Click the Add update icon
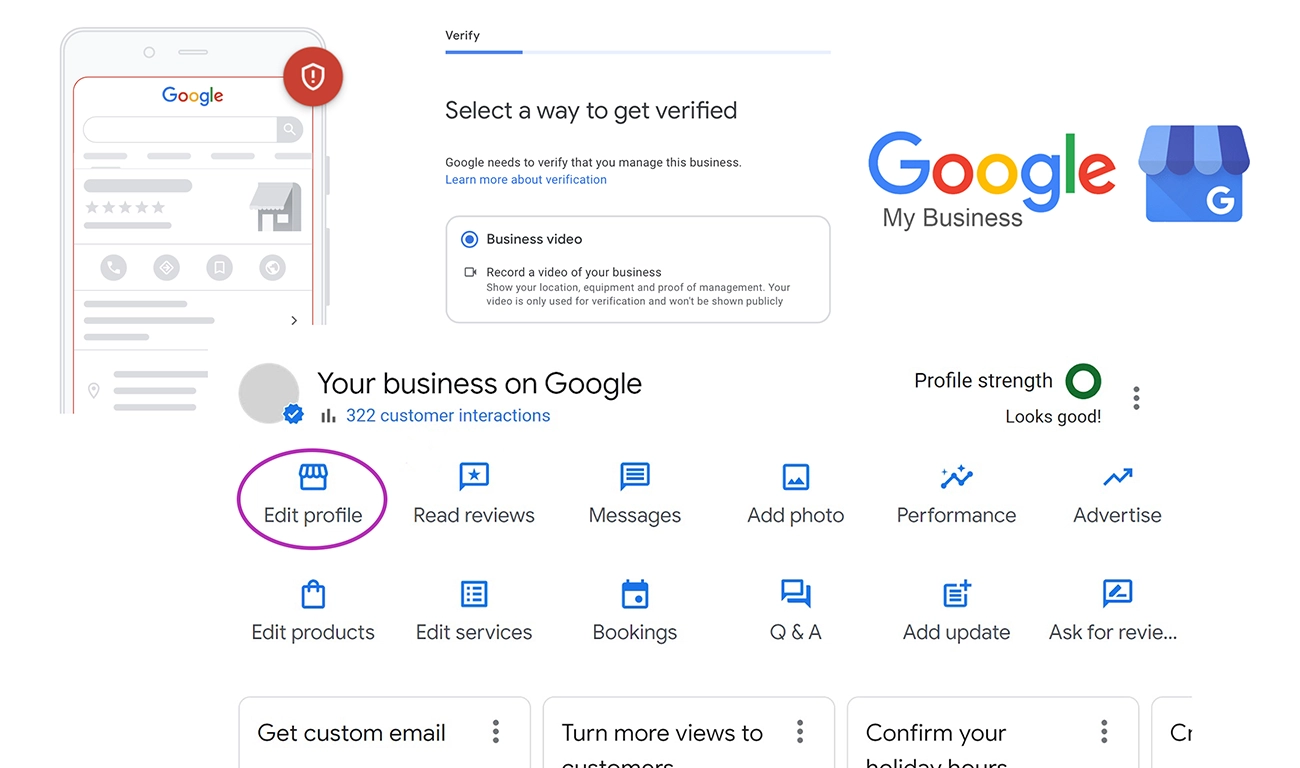Viewport: 1300px width, 768px height. point(956,594)
